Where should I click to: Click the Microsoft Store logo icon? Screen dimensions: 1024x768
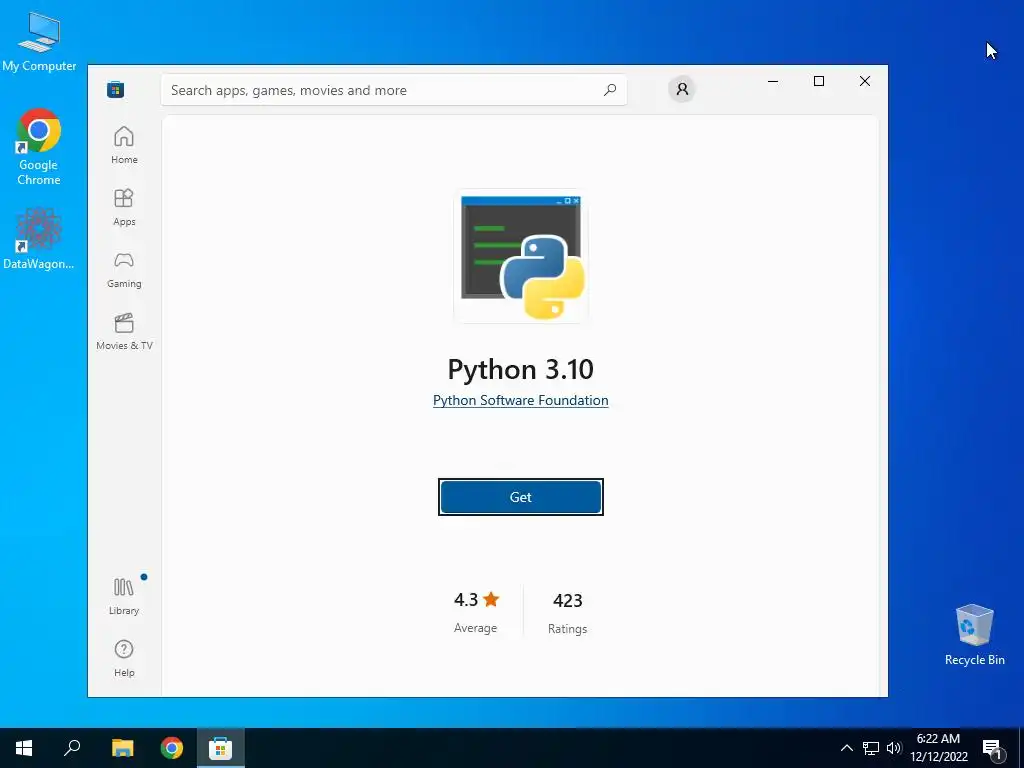click(116, 89)
